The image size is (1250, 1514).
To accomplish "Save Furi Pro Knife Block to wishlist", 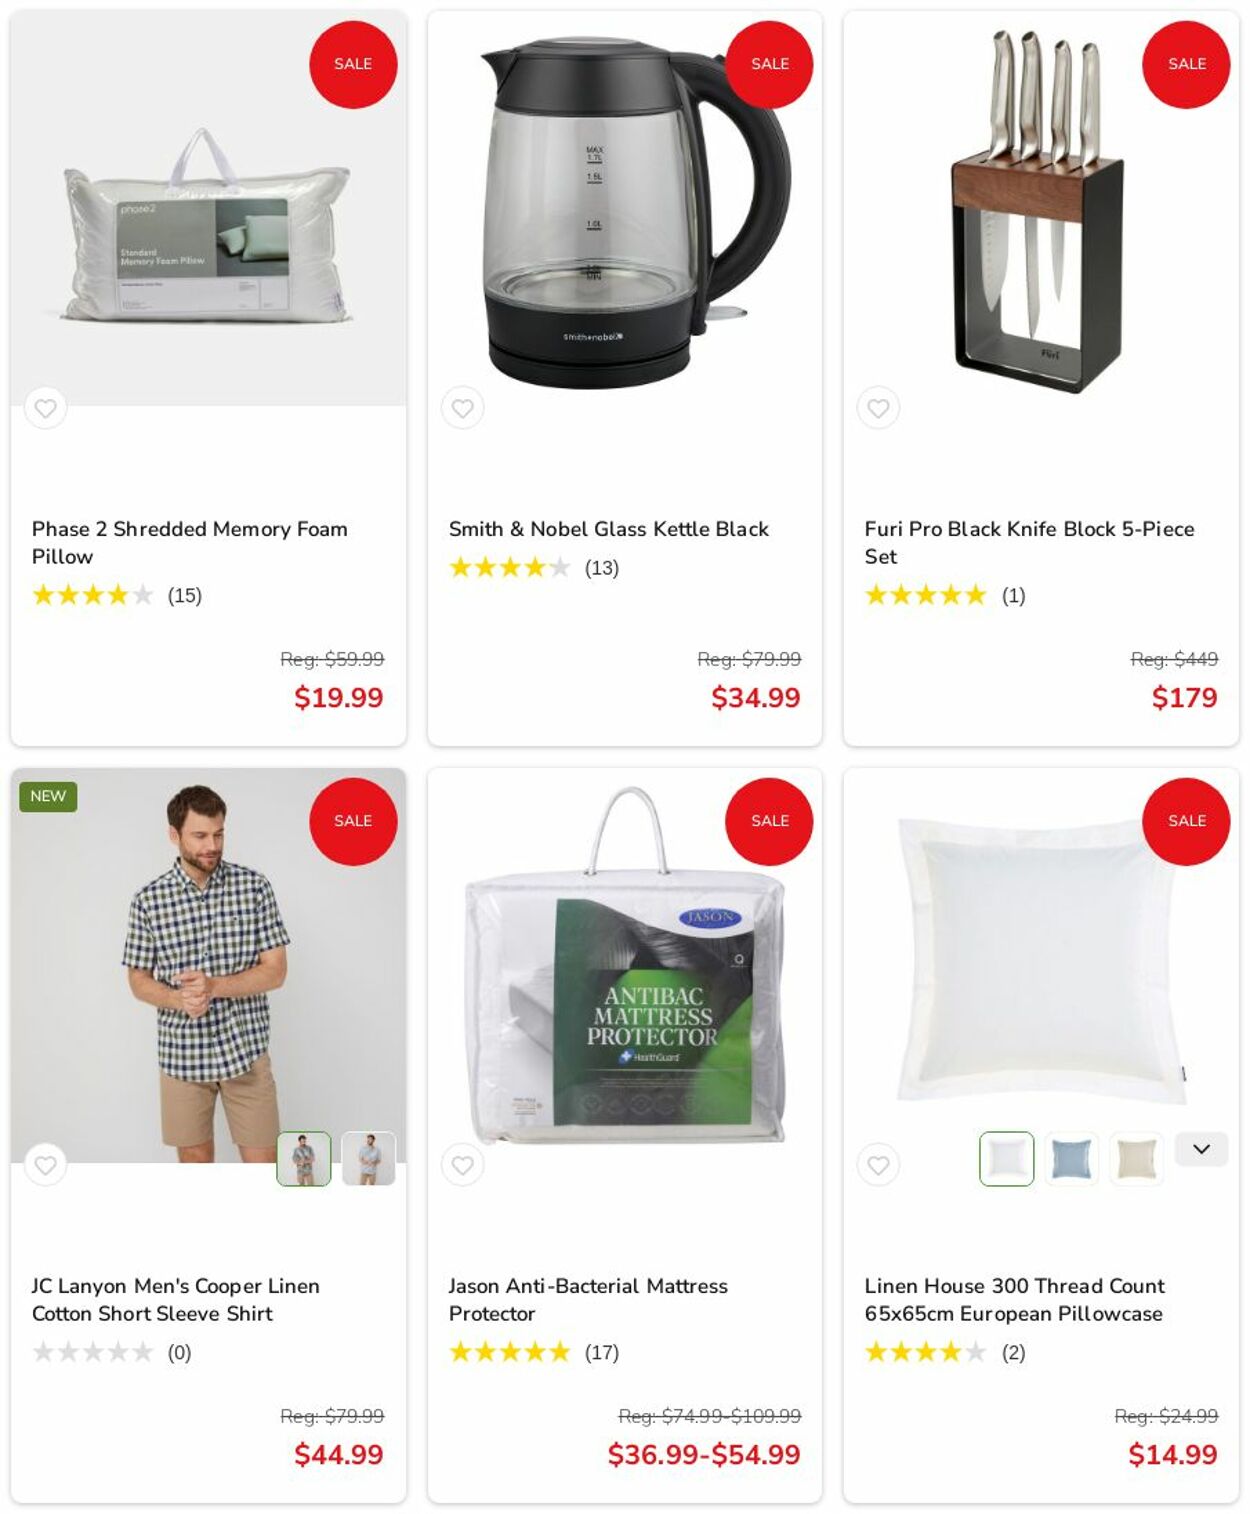I will tap(878, 408).
